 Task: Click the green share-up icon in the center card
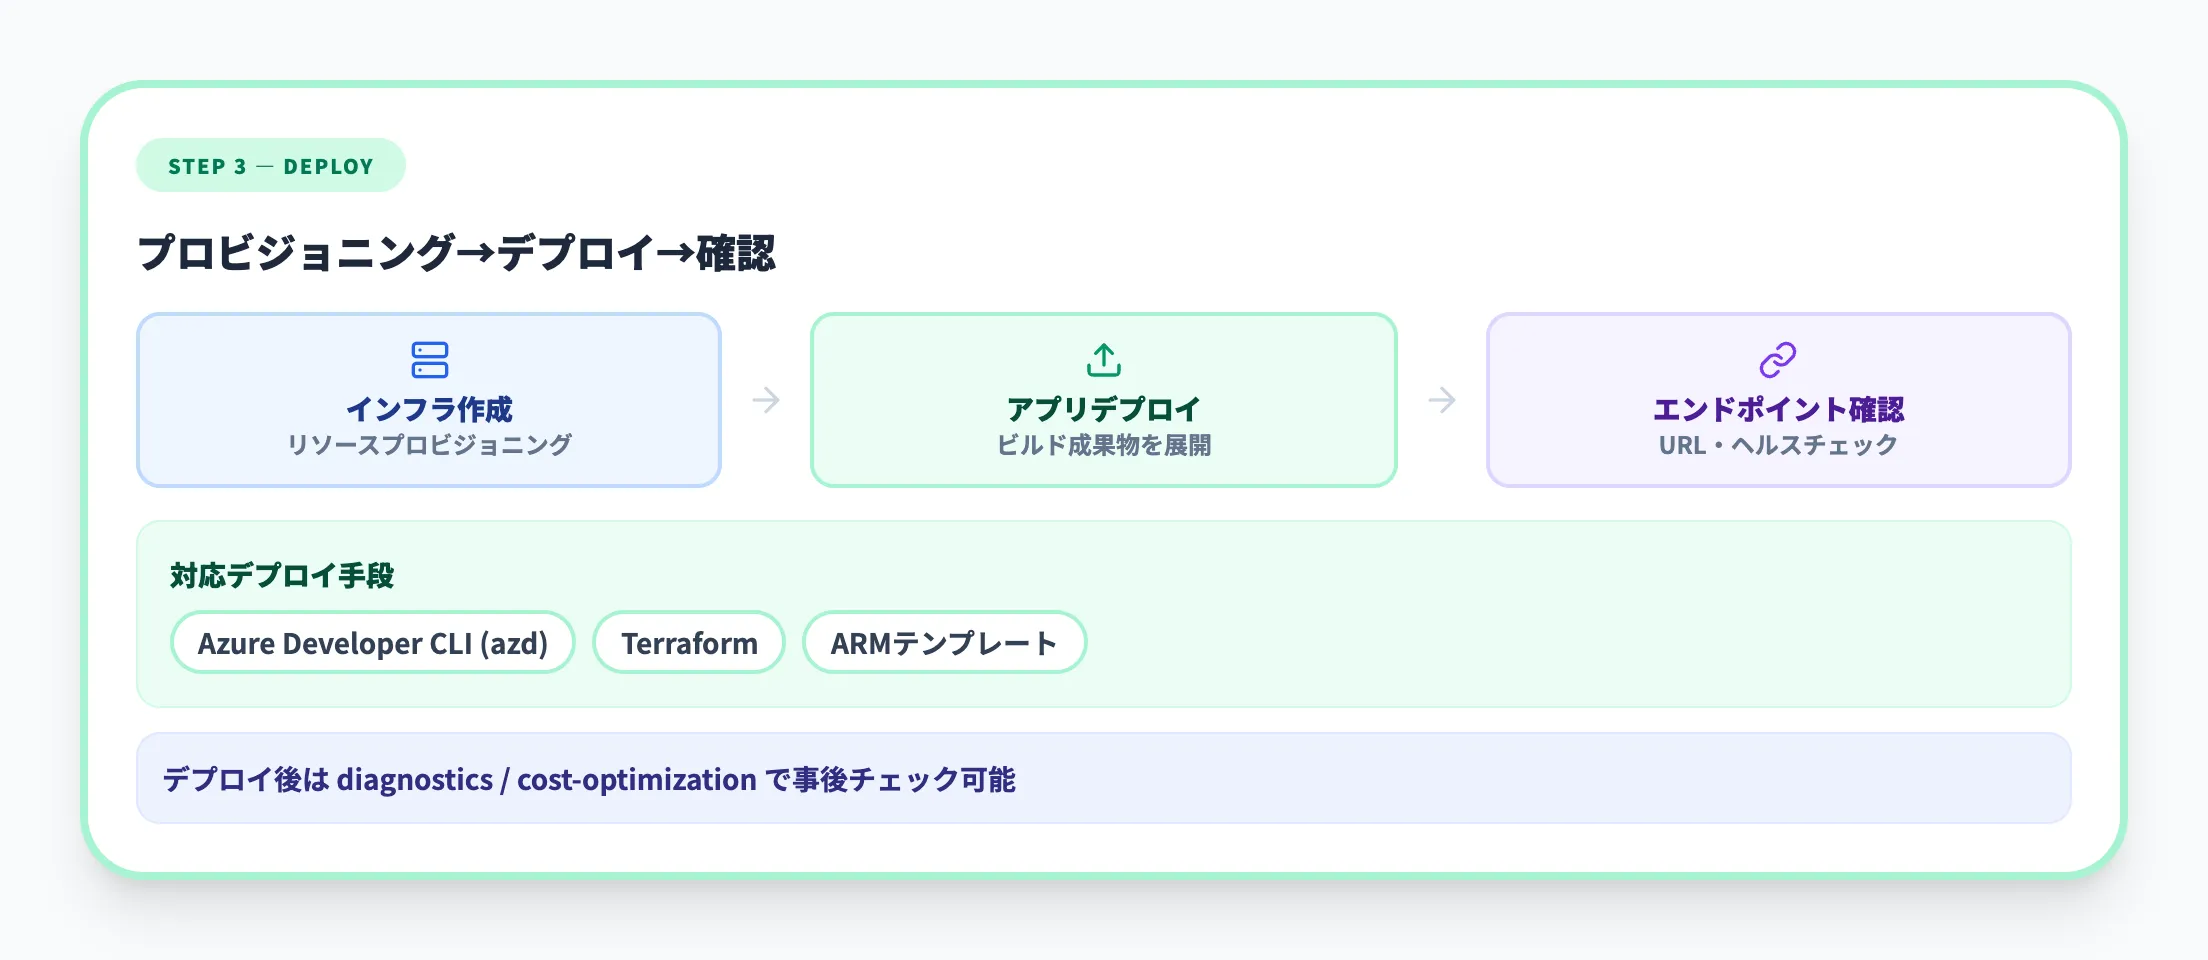point(1103,360)
